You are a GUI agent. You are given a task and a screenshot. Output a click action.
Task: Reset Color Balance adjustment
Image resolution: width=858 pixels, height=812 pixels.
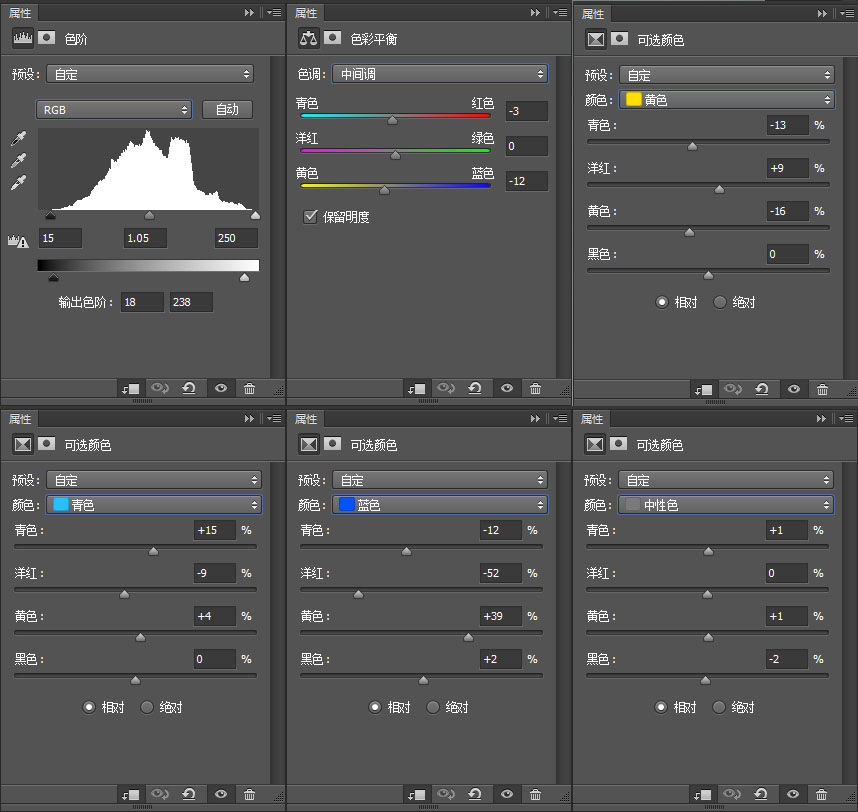click(475, 388)
